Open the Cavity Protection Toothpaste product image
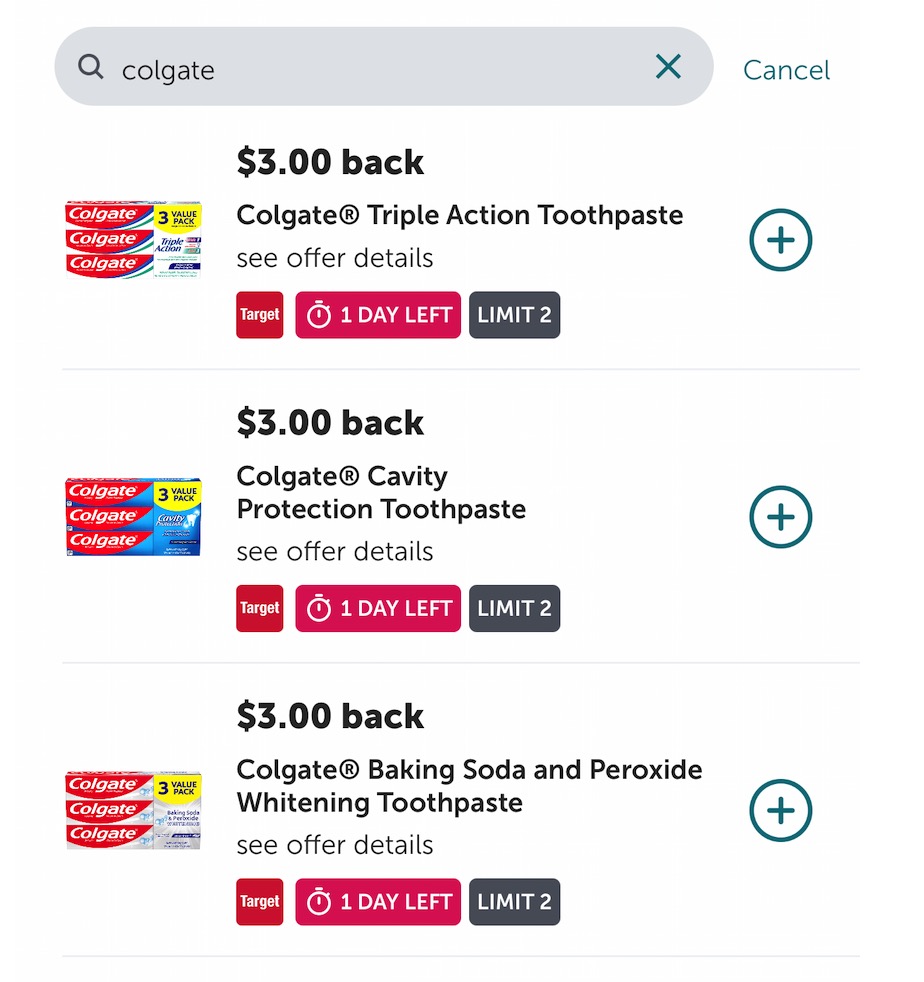The image size is (924, 982). [x=133, y=517]
